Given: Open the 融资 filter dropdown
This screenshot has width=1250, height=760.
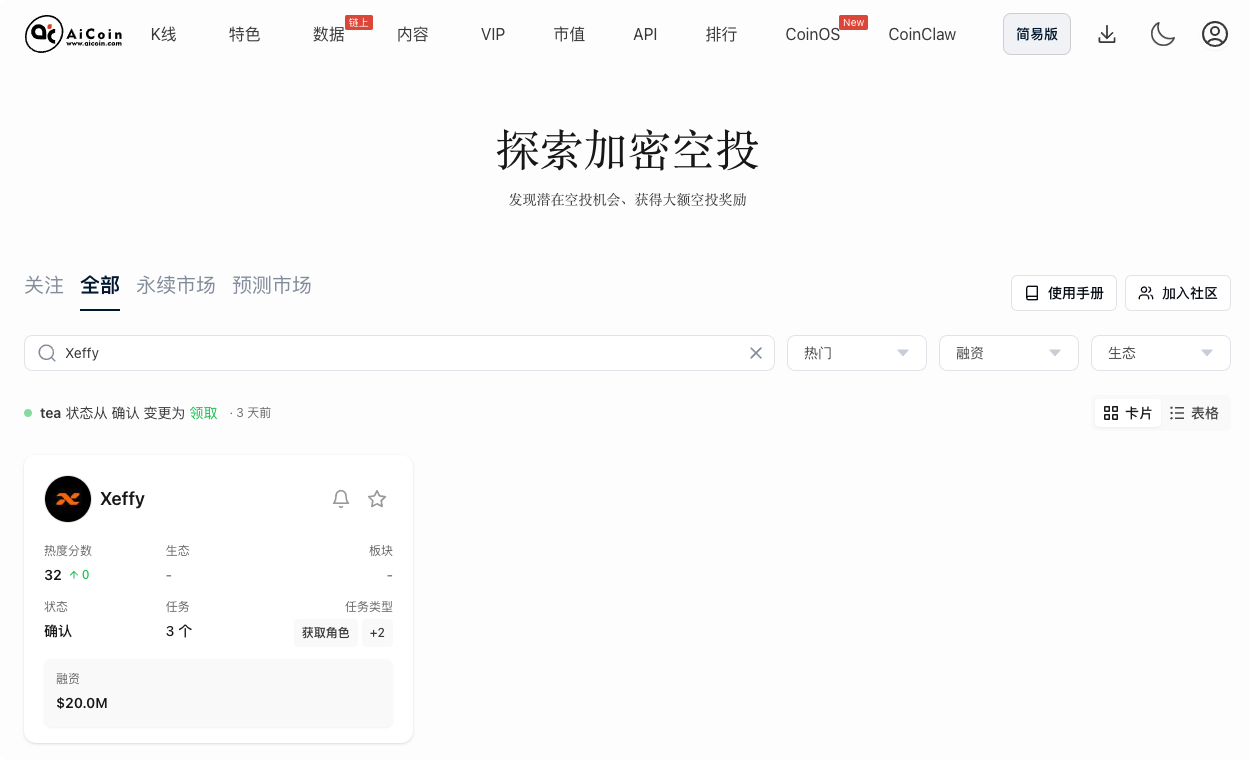Looking at the screenshot, I should pos(1009,353).
